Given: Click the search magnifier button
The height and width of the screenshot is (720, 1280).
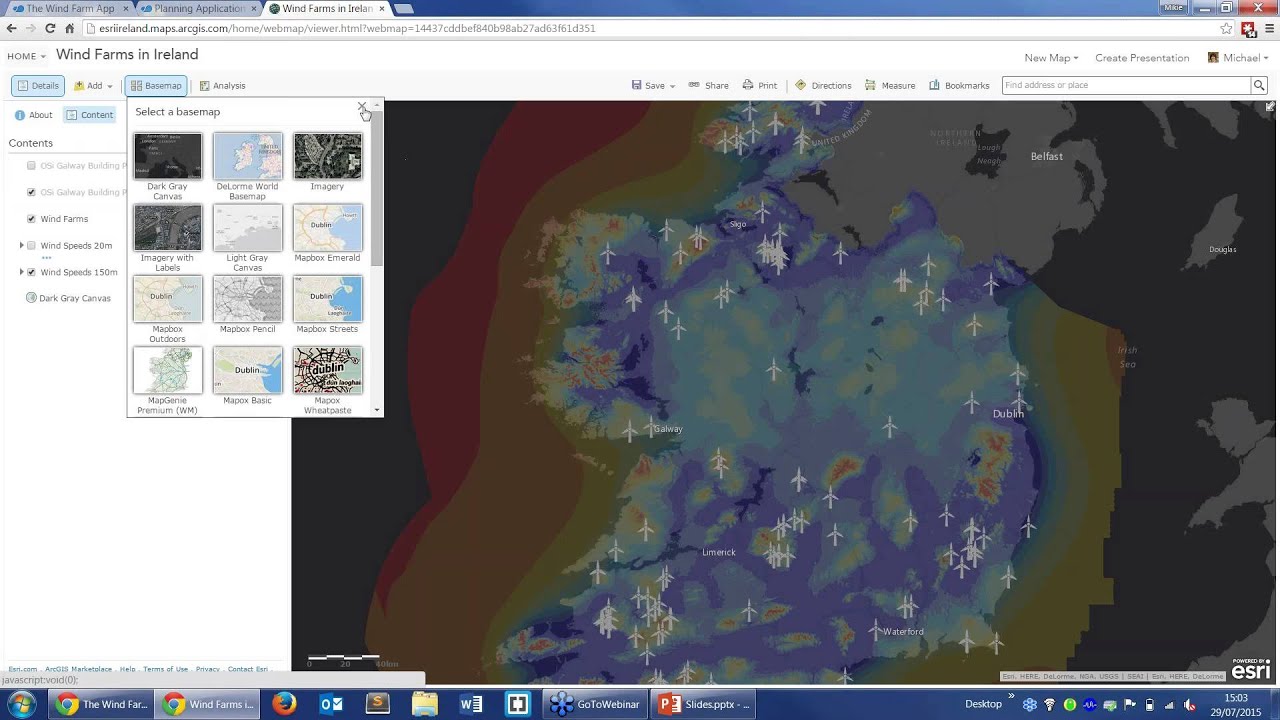Looking at the screenshot, I should pos(1259,86).
